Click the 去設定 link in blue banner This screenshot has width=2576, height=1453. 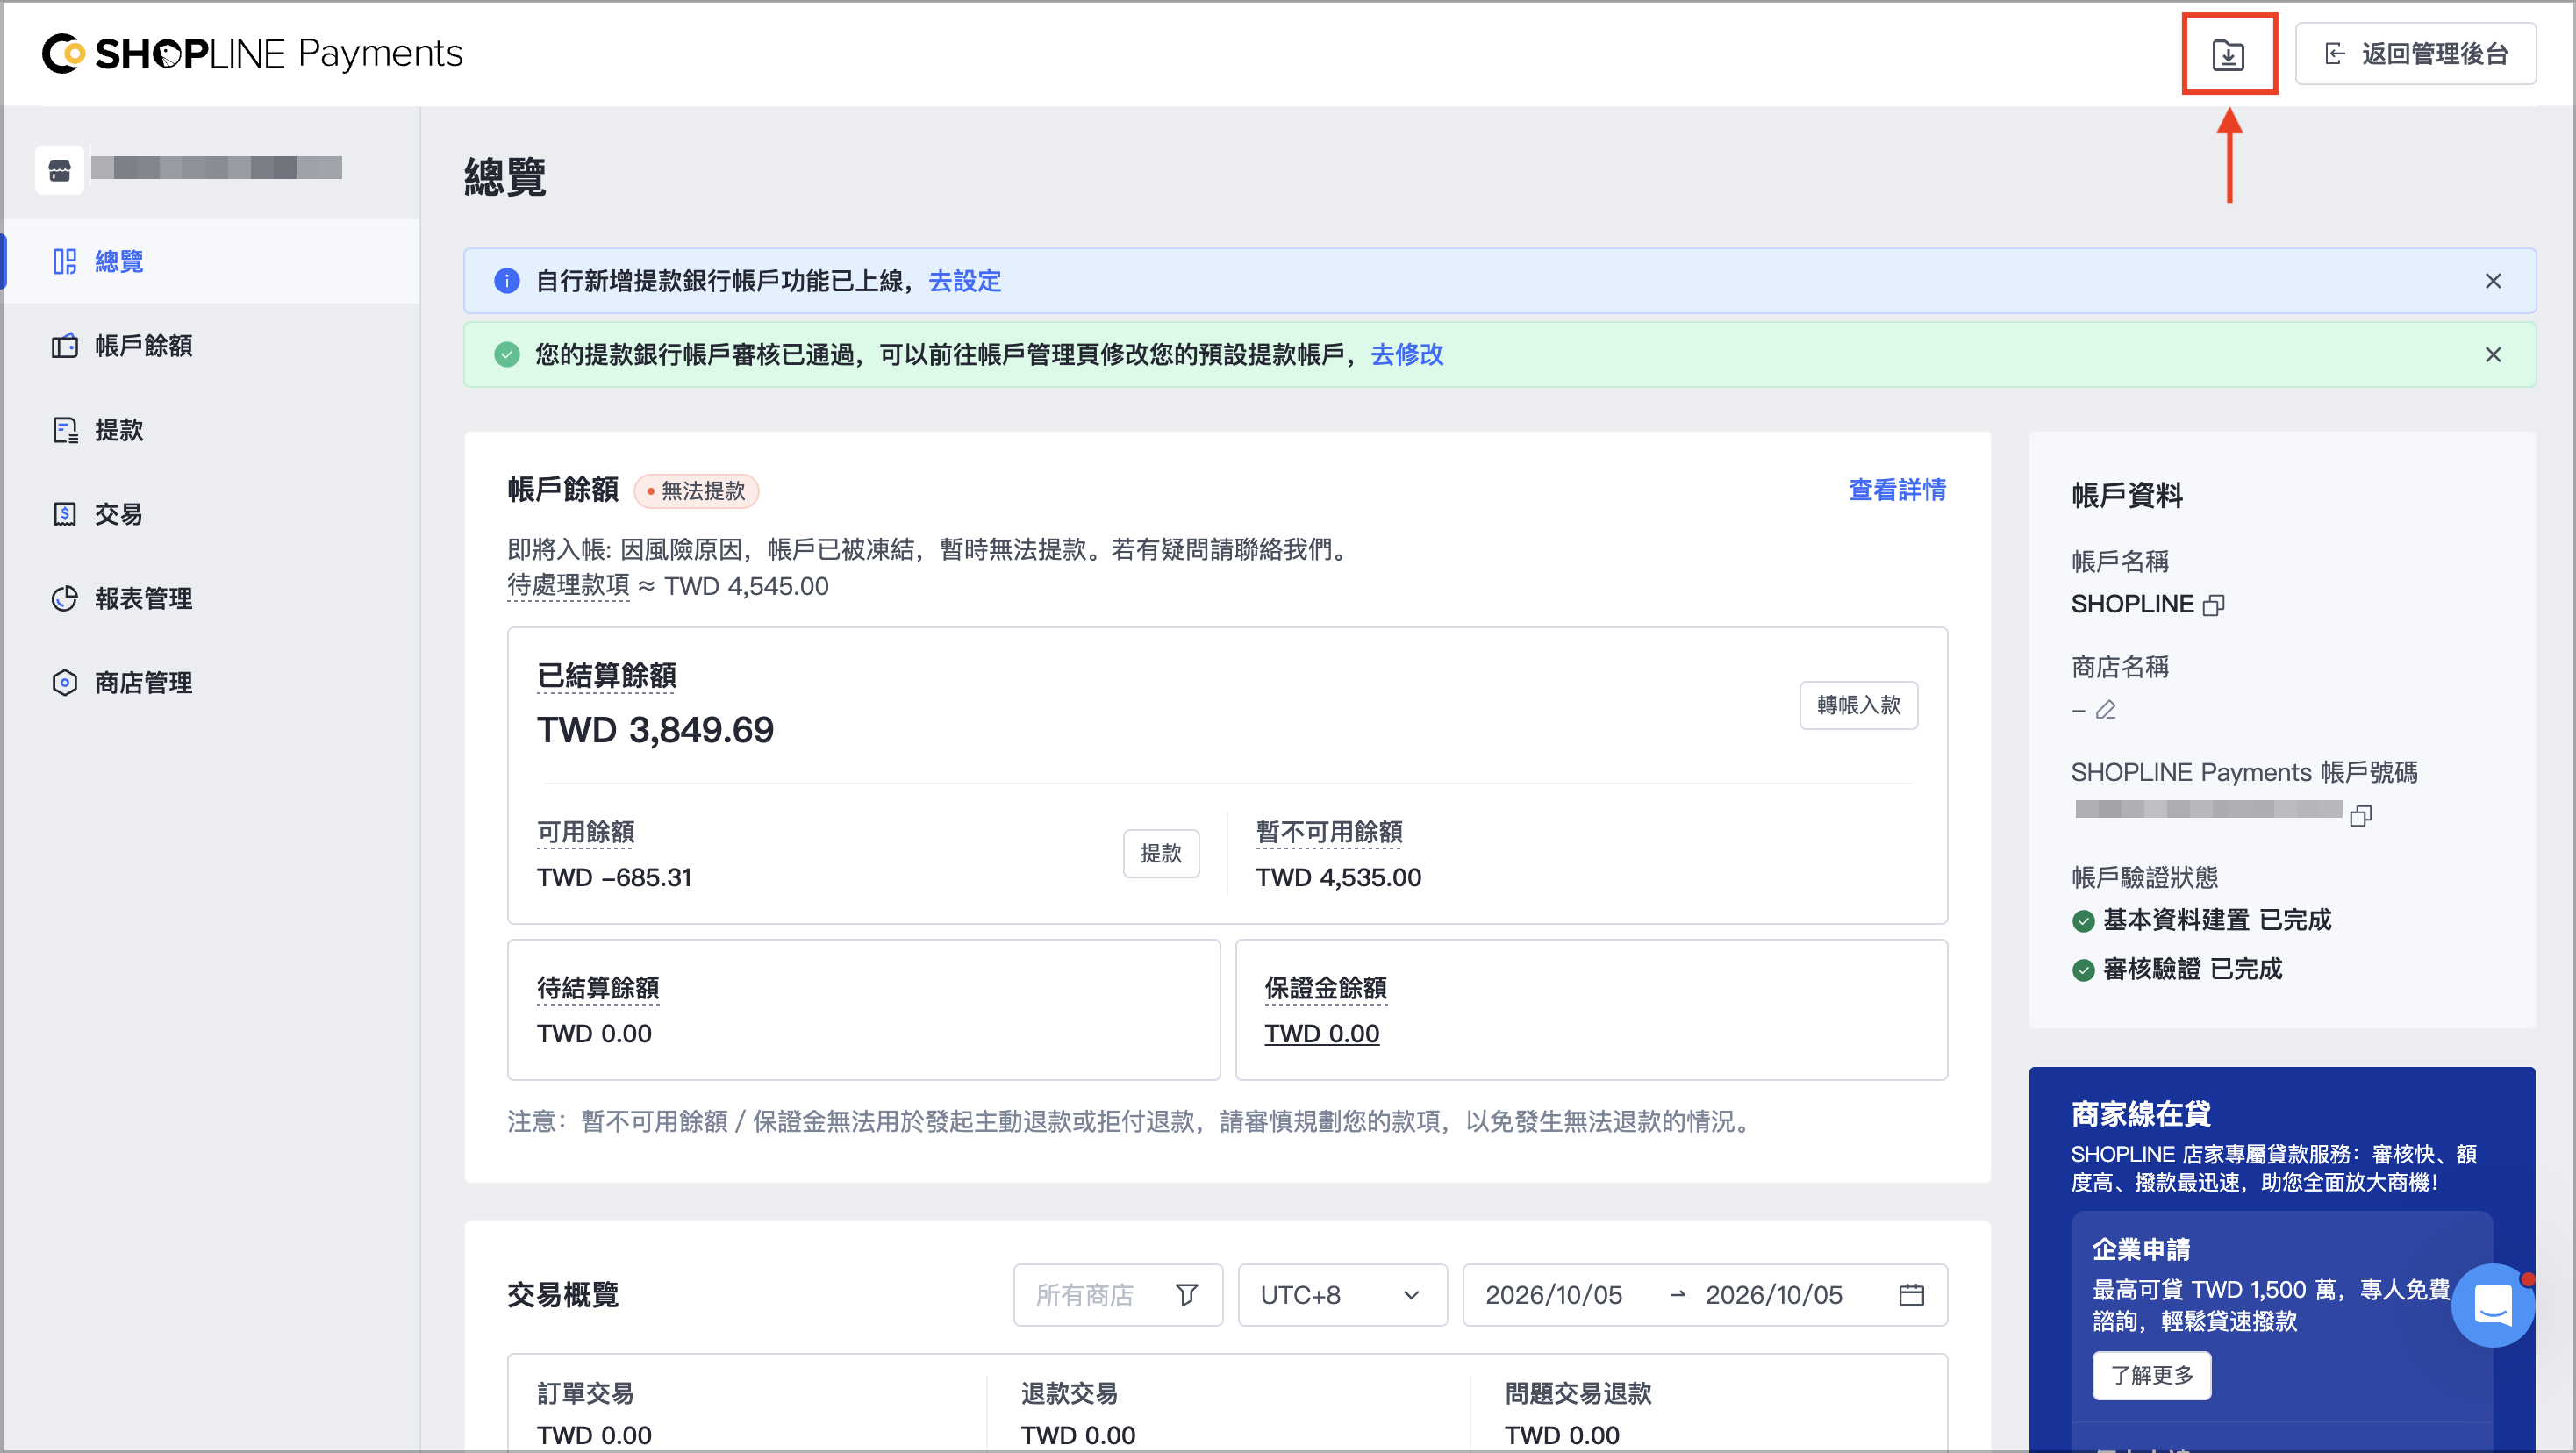(x=964, y=281)
